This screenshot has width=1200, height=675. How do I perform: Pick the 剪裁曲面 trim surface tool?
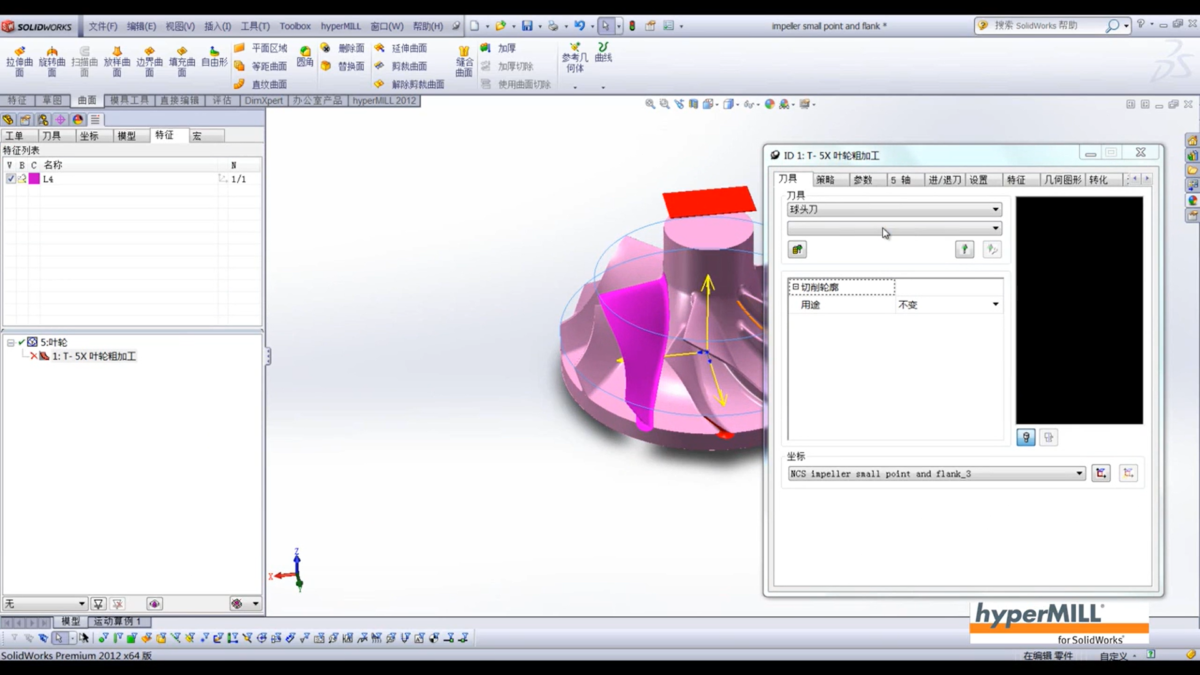[400, 66]
